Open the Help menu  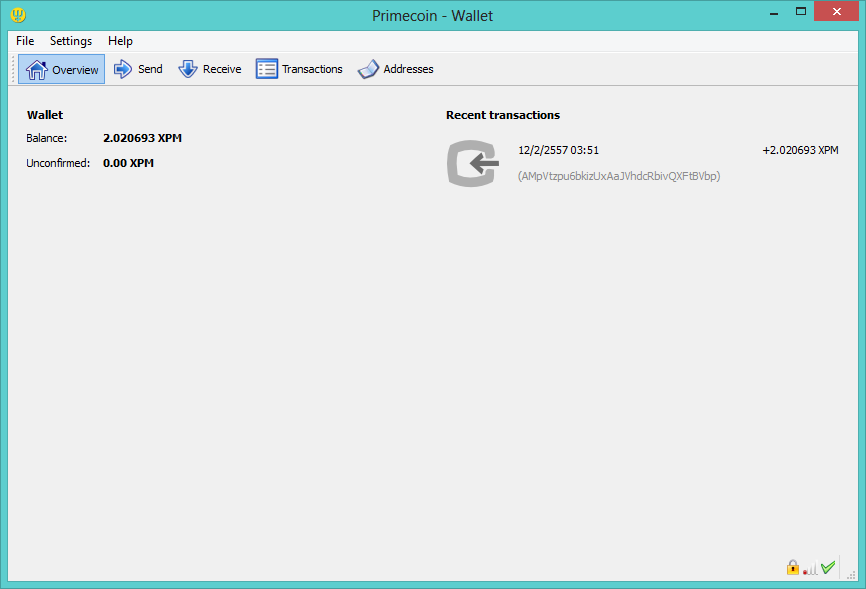pyautogui.click(x=120, y=41)
